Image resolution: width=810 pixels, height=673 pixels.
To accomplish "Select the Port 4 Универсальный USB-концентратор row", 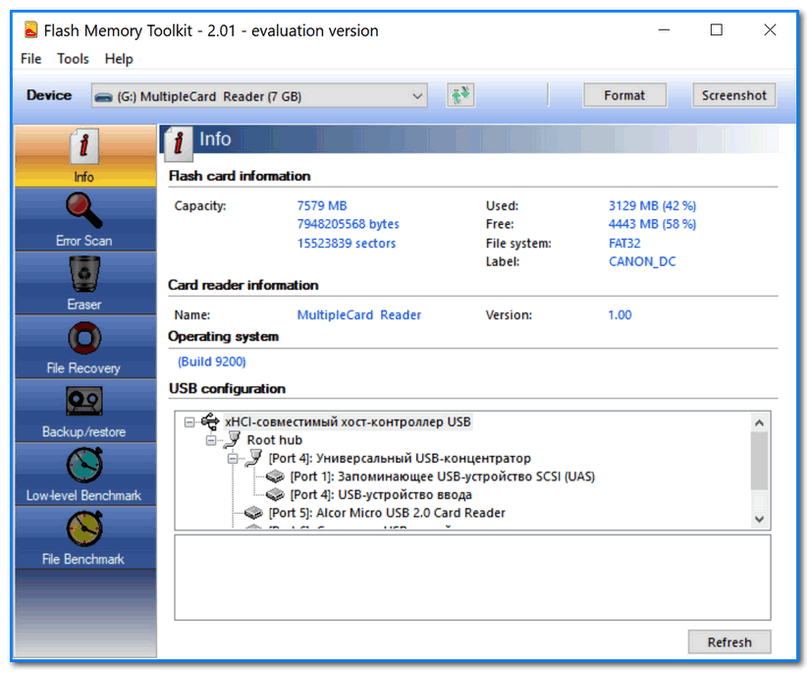I will point(399,458).
